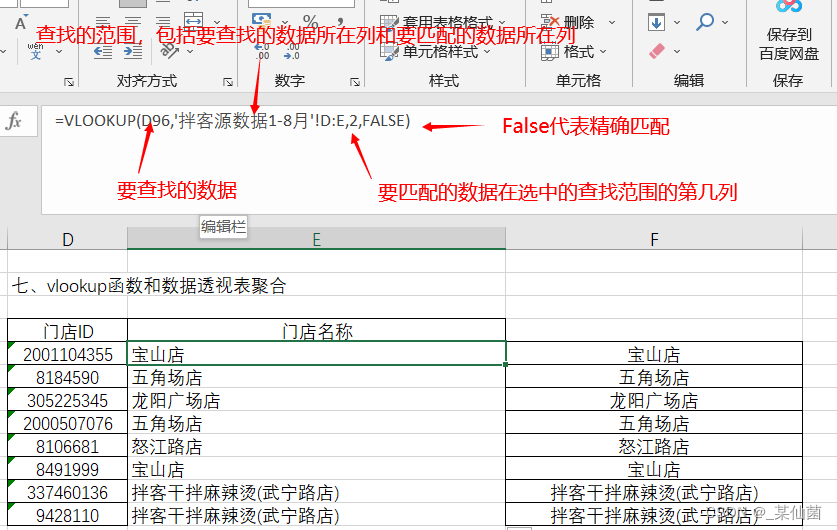Select cell with ID 9428110
Image resolution: width=837 pixels, height=530 pixels.
67,515
